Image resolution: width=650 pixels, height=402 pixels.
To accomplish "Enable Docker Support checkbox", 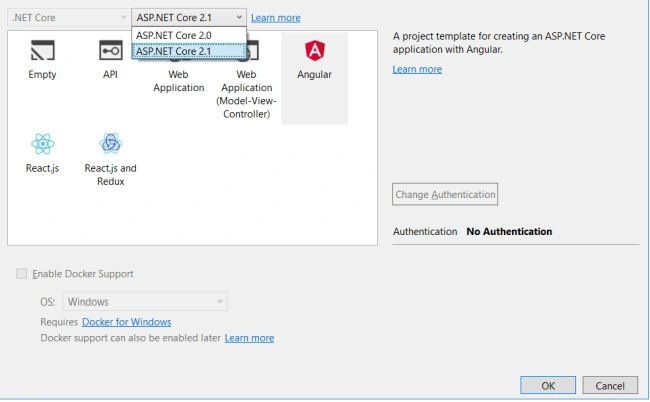I will 22,274.
